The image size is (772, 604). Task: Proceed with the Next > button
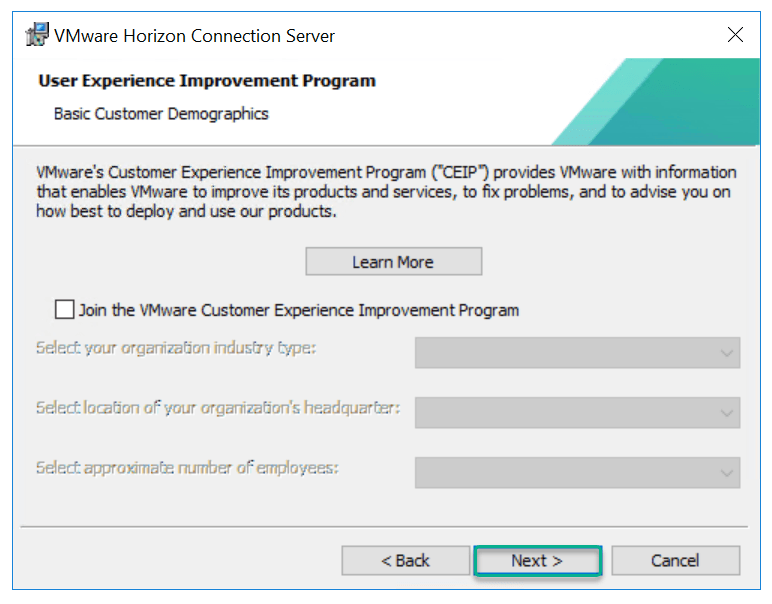pyautogui.click(x=537, y=560)
